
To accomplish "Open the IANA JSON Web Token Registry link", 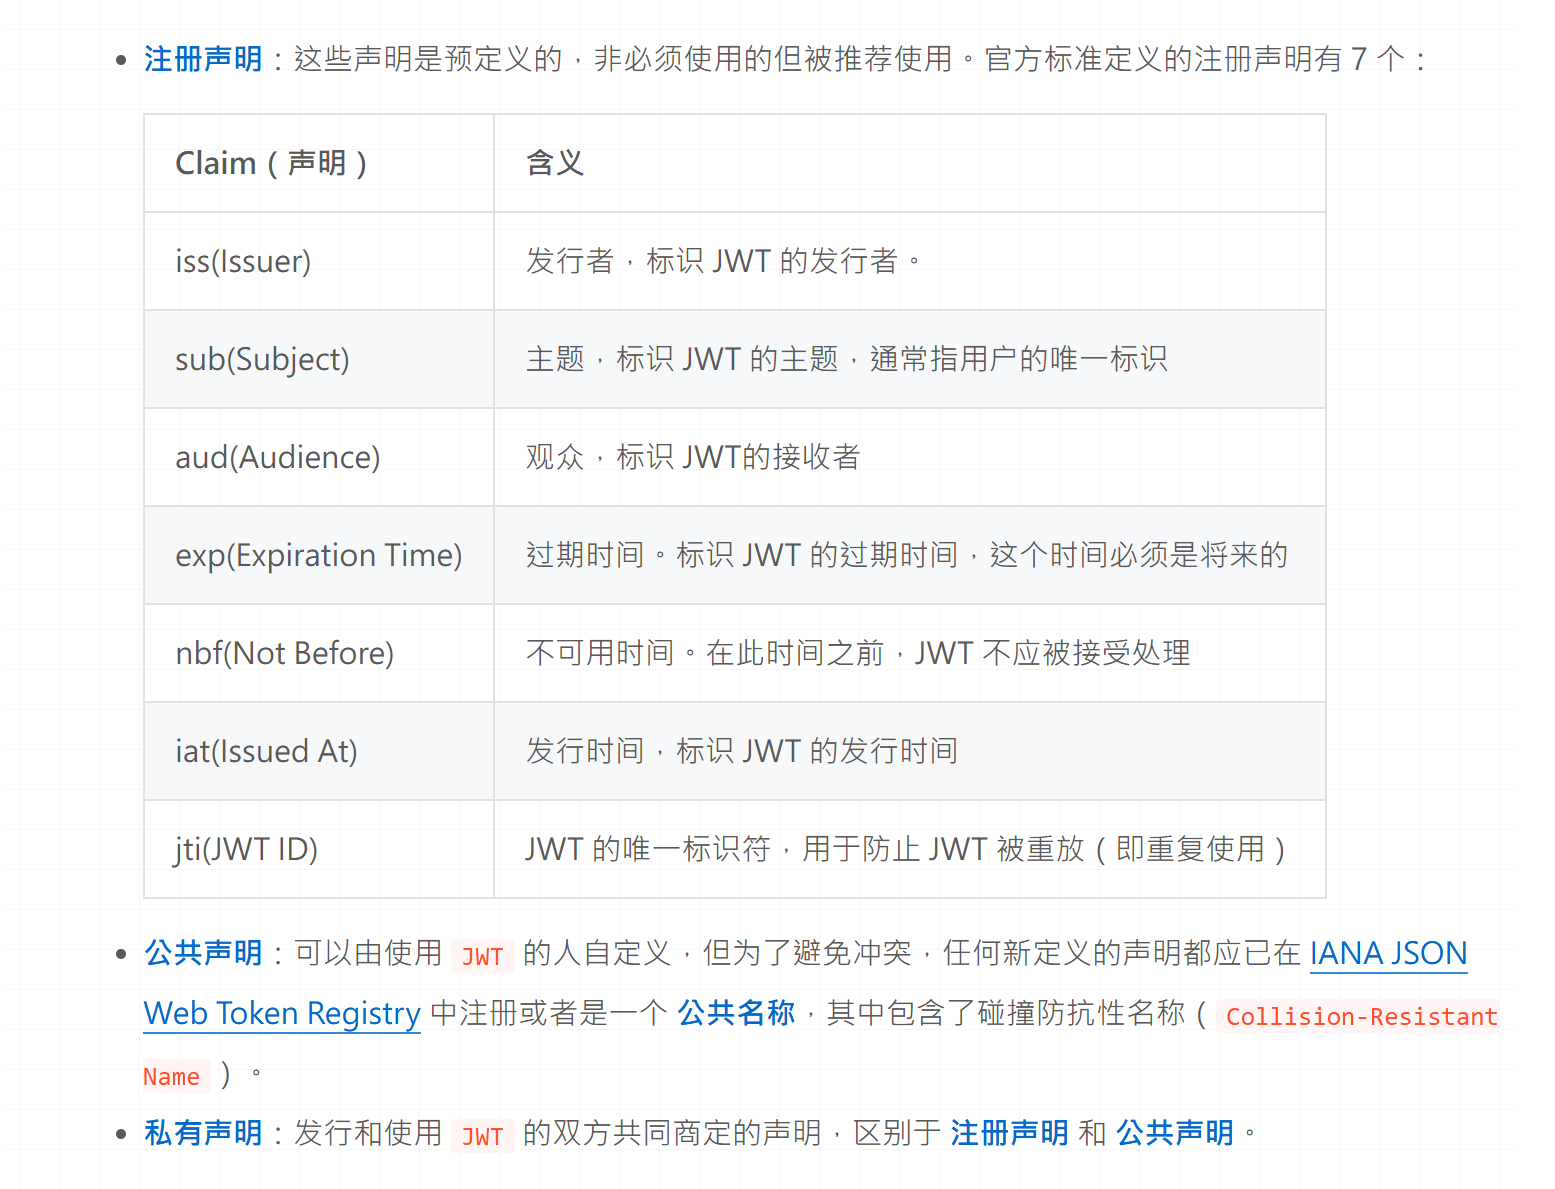I will pos(1387,954).
